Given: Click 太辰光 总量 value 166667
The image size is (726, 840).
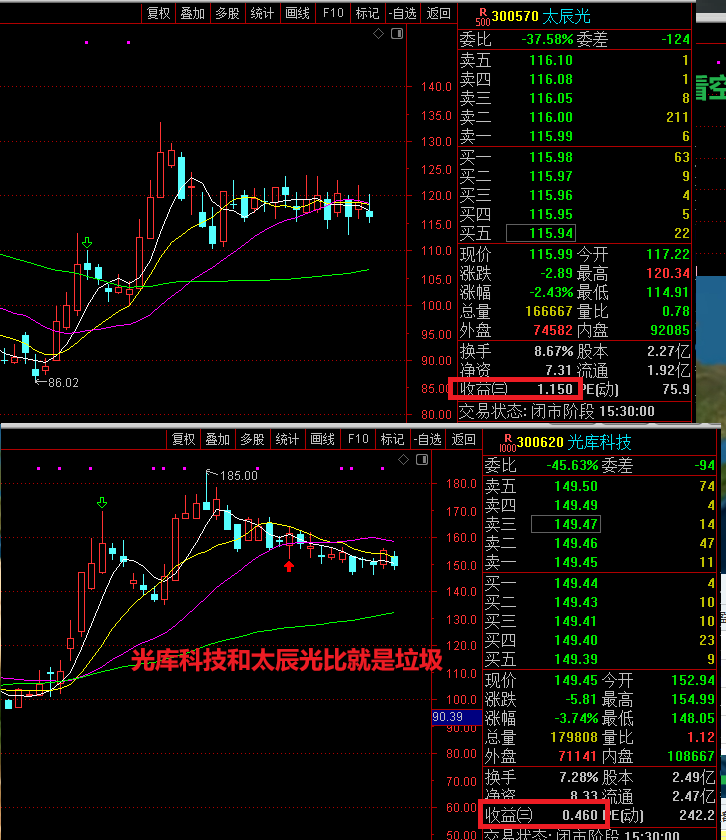Looking at the screenshot, I should click(549, 312).
